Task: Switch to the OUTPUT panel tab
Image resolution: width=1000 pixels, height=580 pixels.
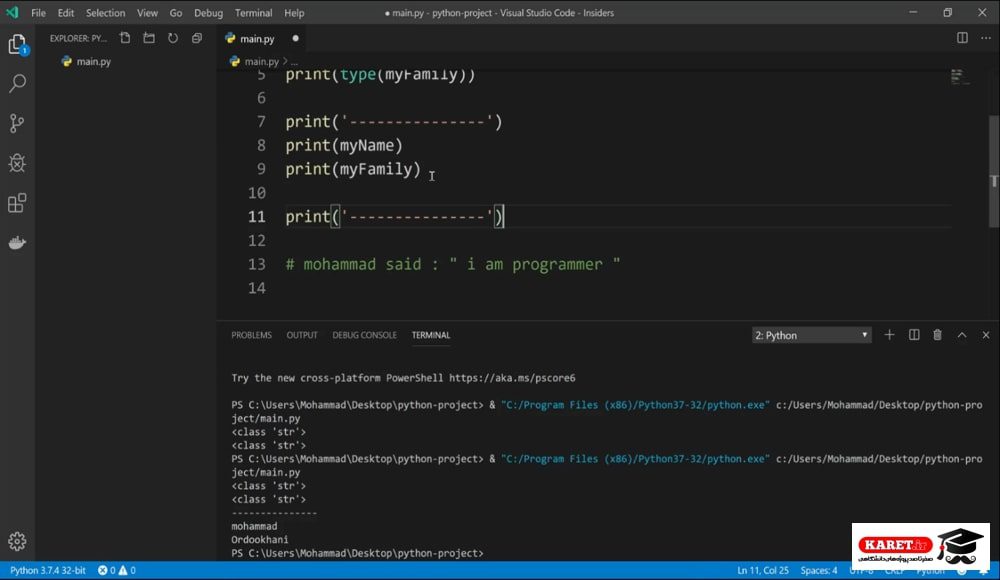Action: [302, 335]
